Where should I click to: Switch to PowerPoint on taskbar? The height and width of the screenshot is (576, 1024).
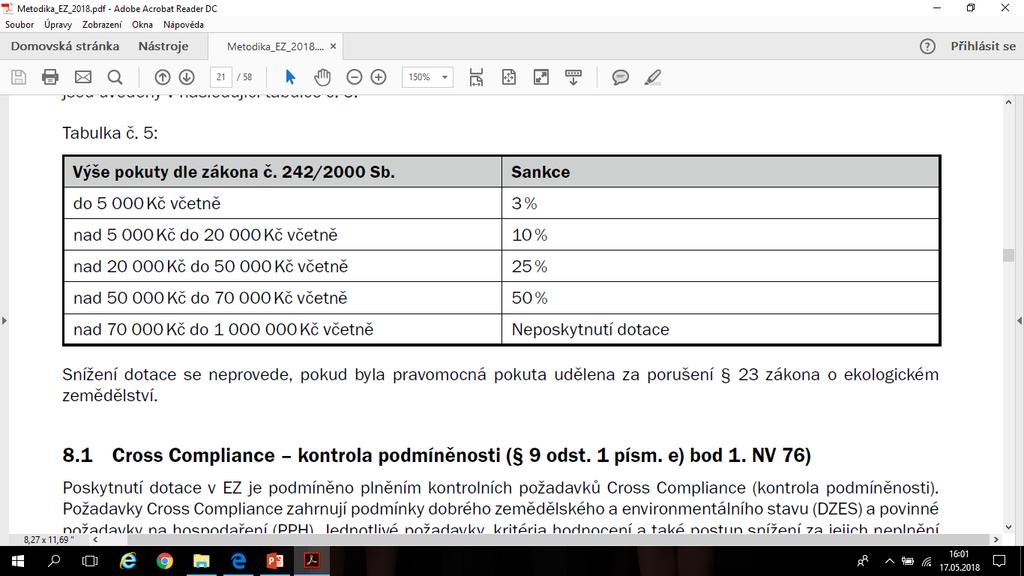(275, 561)
